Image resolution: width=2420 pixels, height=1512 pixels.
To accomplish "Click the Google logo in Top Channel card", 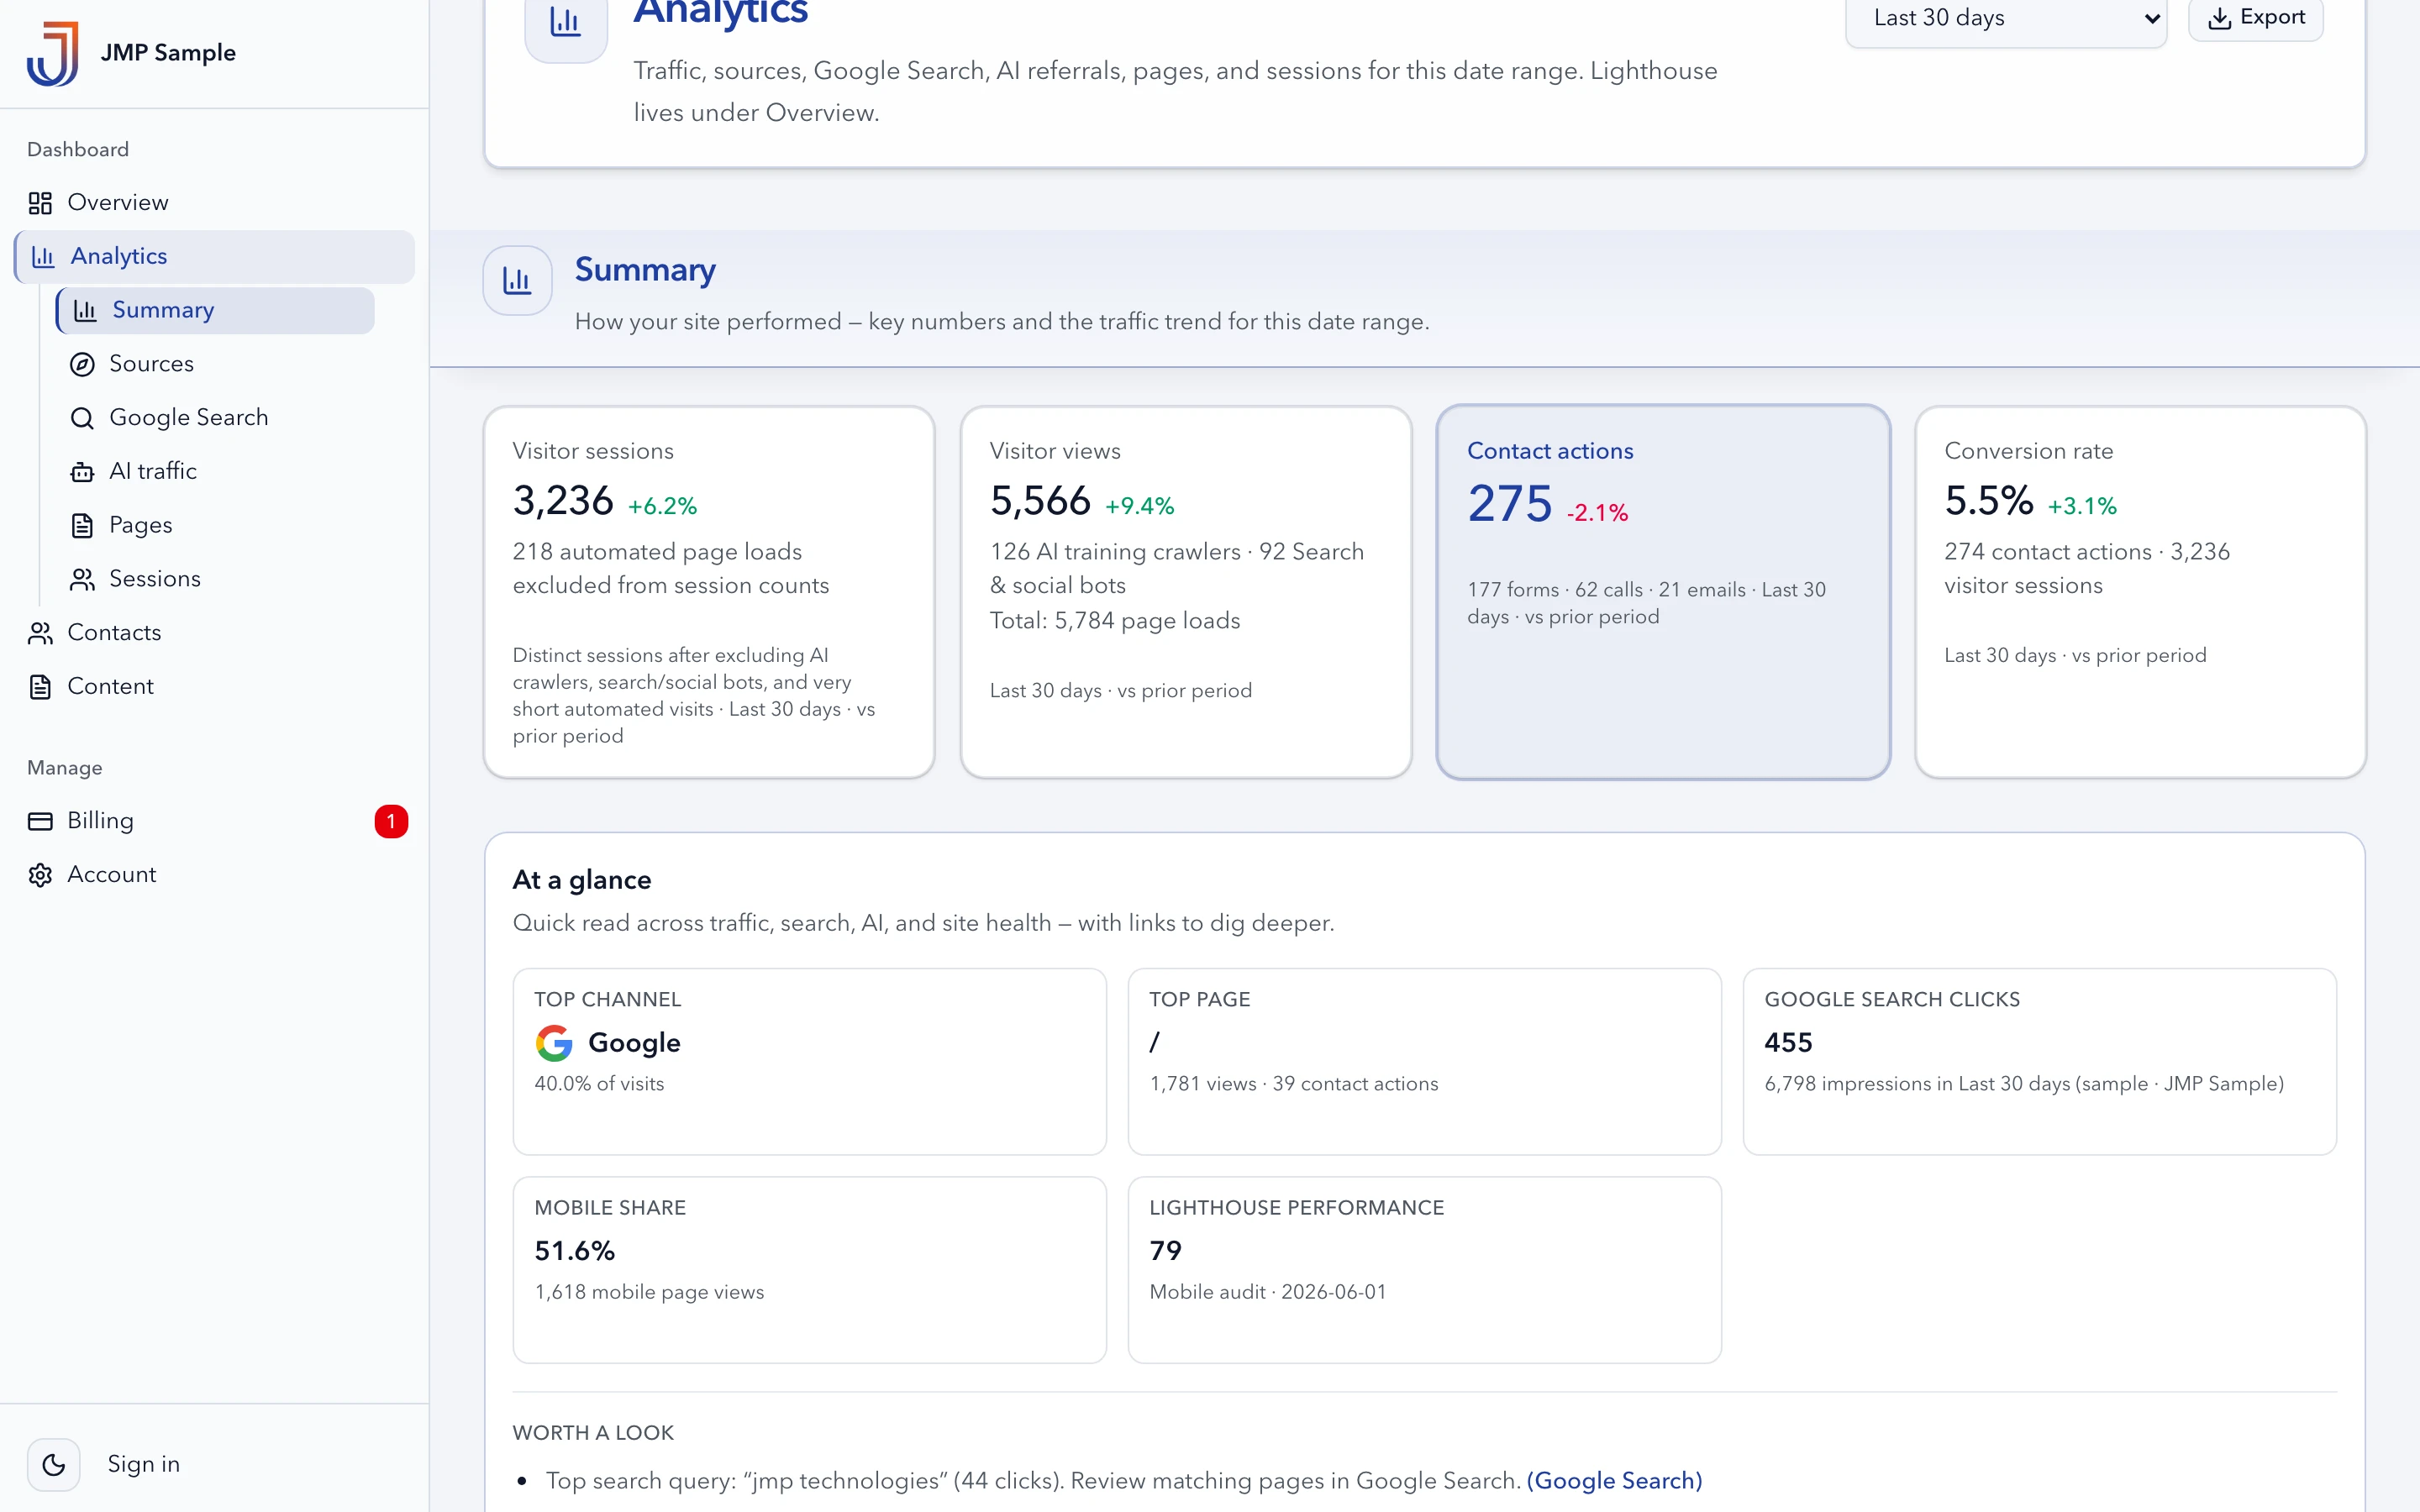I will 554,1043.
